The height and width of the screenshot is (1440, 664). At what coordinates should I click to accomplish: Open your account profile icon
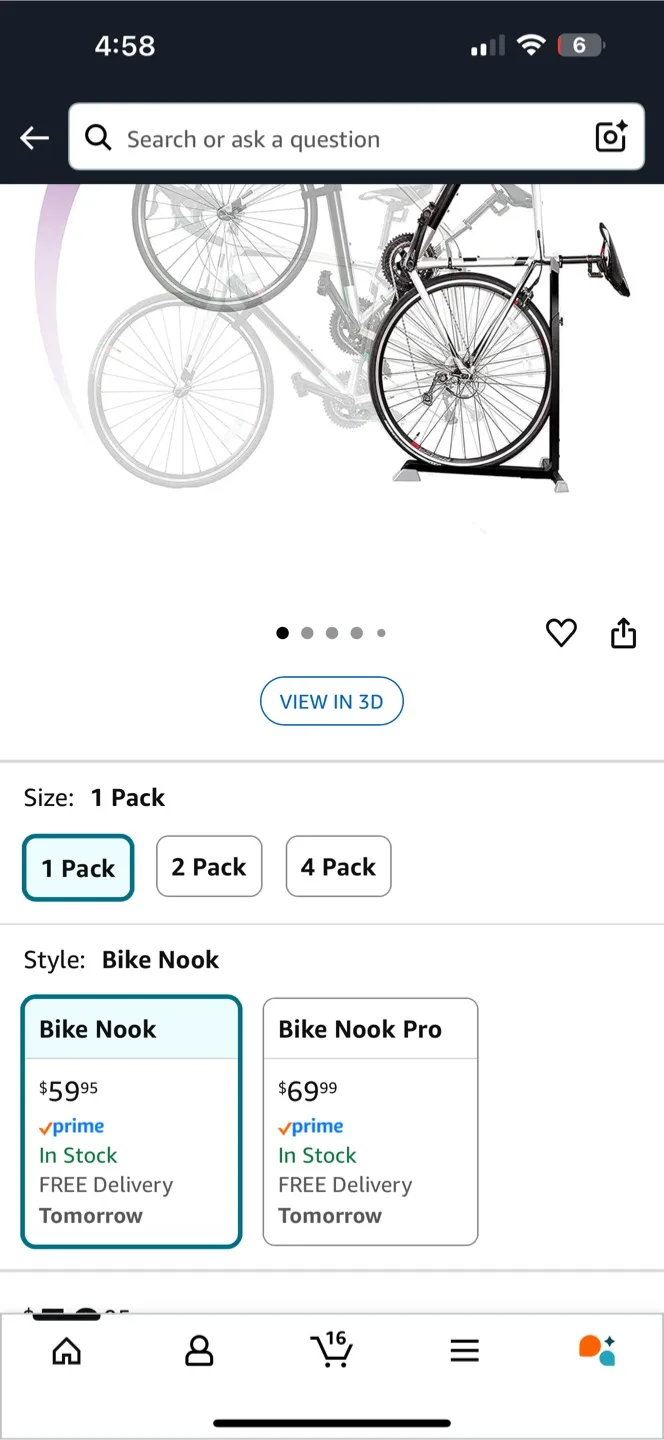(199, 1350)
